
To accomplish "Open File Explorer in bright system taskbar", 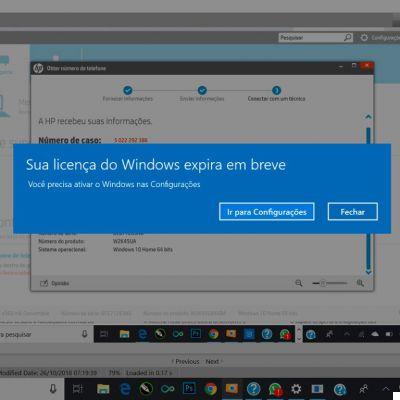I will tap(103, 389).
